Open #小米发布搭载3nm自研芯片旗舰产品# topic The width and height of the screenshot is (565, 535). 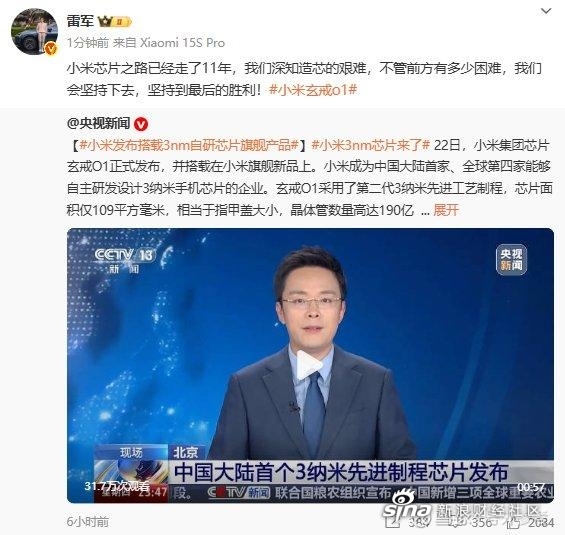[x=189, y=145]
